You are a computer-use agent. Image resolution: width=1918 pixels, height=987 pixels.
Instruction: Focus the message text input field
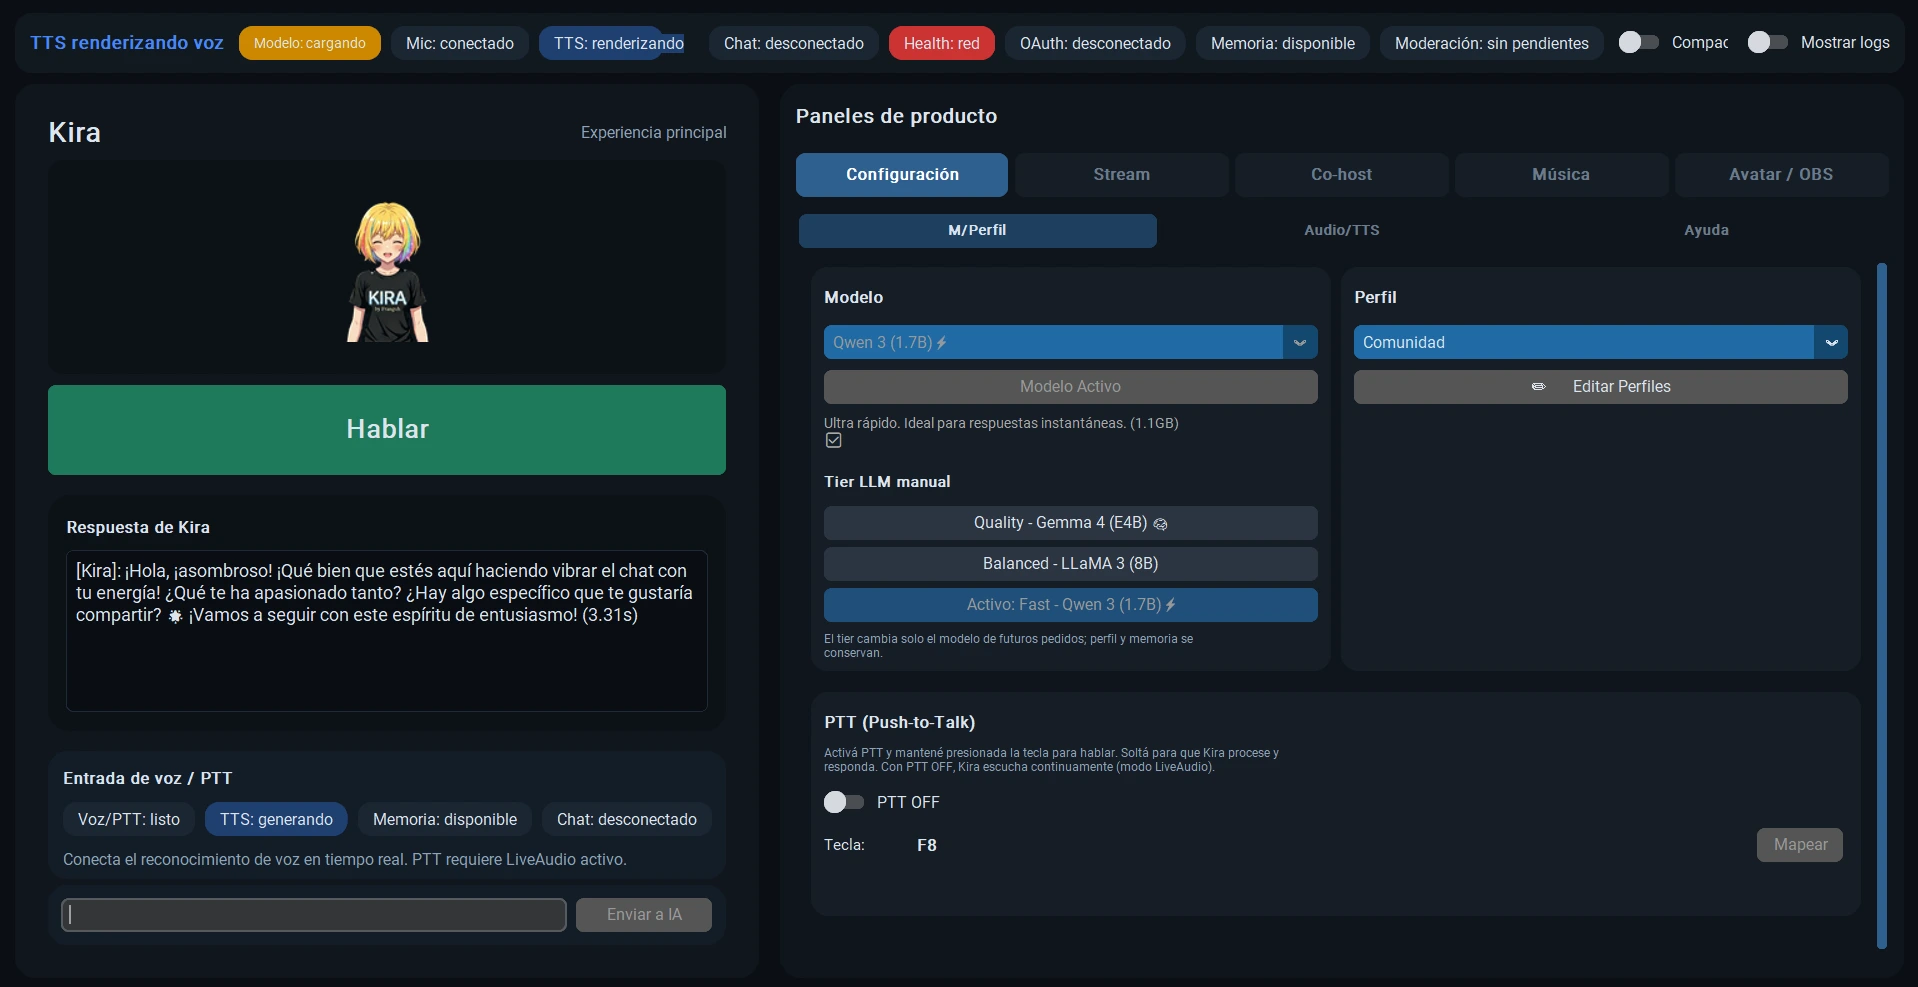coord(314,915)
